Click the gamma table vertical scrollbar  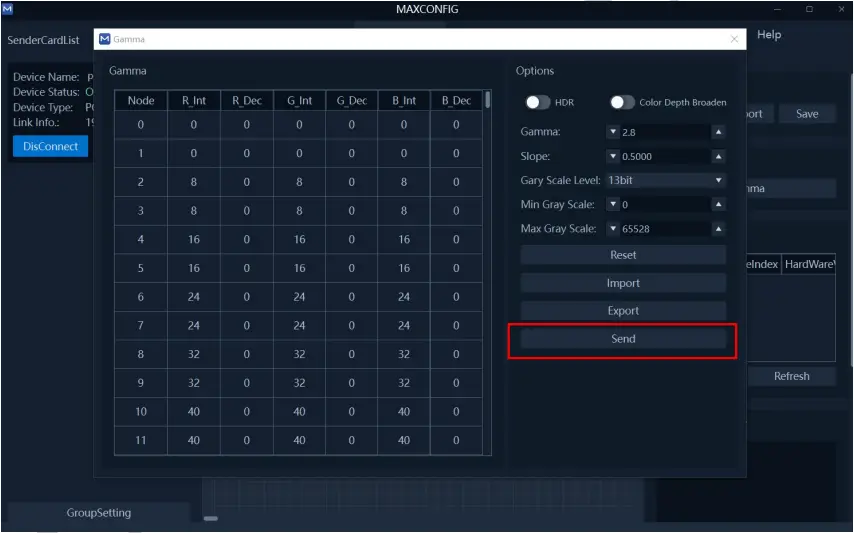coord(487,100)
